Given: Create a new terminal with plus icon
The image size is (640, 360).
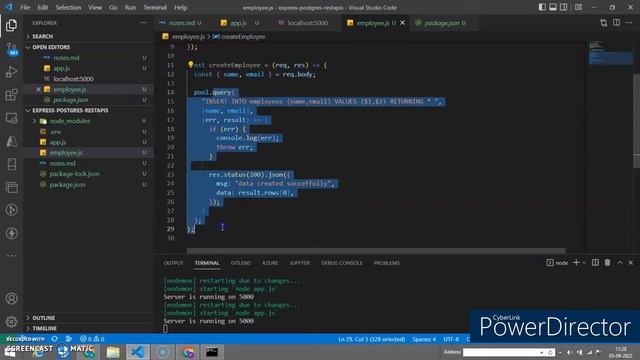Looking at the screenshot, I should (576, 262).
